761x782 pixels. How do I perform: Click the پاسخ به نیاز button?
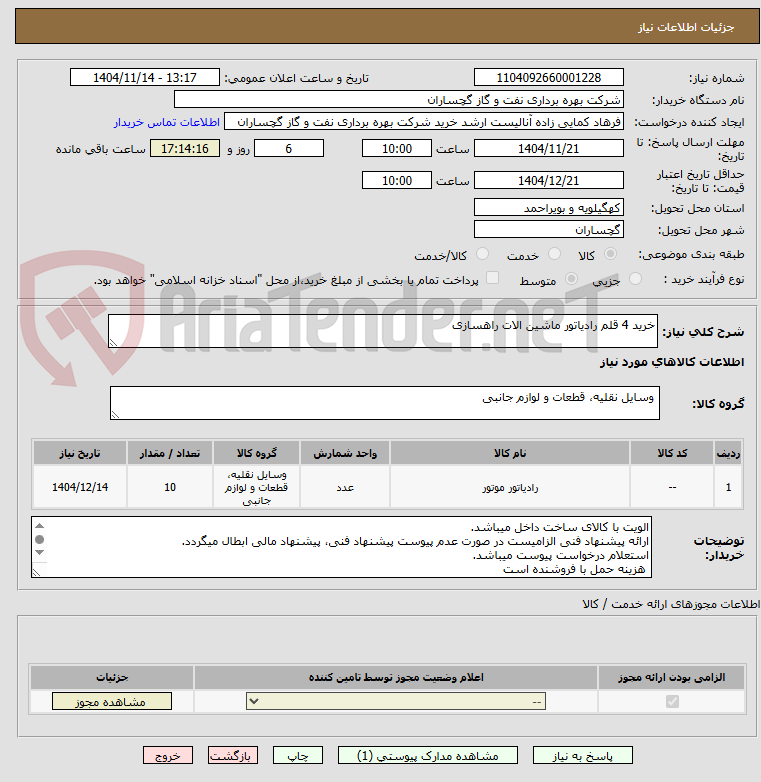point(582,755)
